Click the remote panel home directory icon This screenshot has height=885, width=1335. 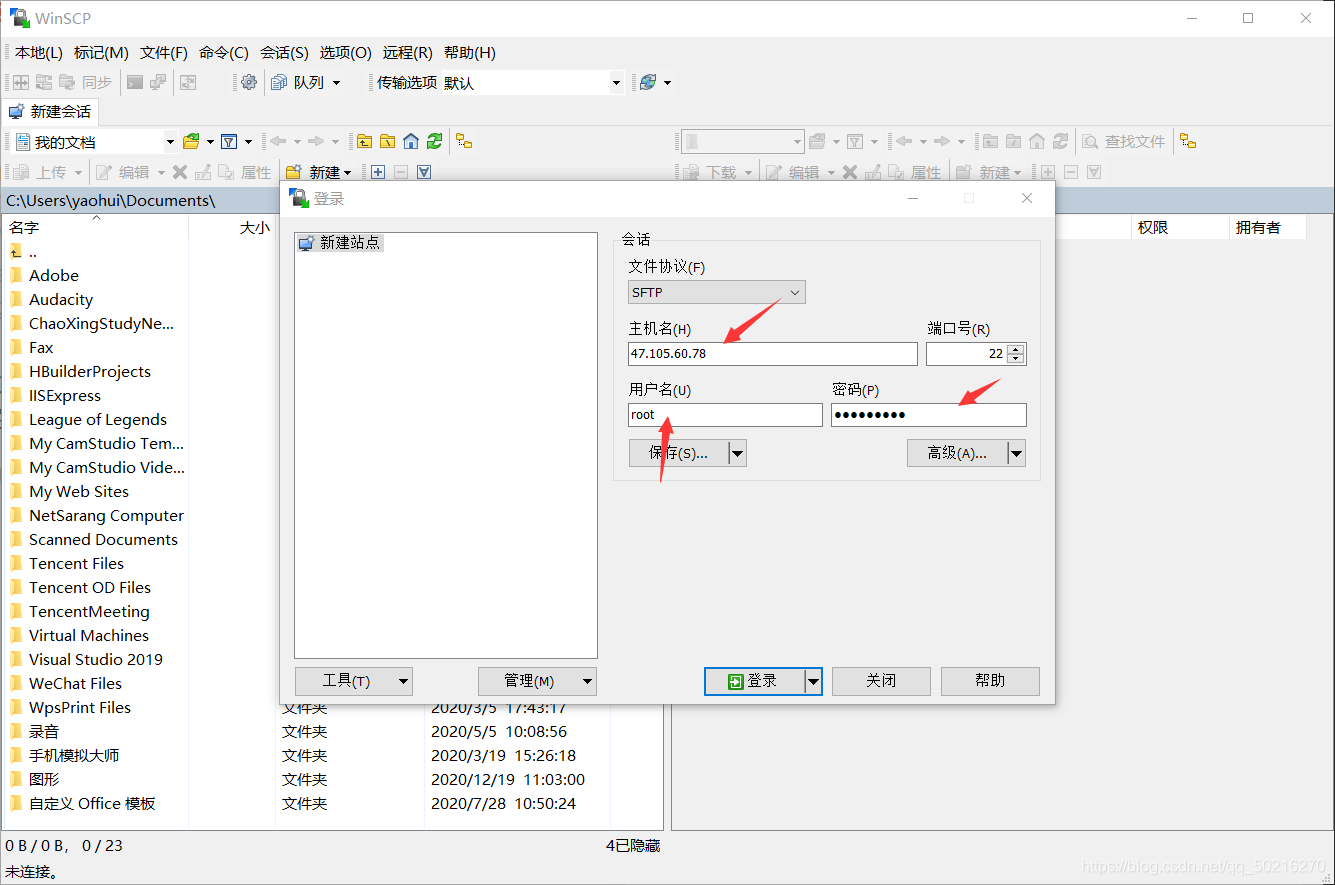tap(1037, 141)
